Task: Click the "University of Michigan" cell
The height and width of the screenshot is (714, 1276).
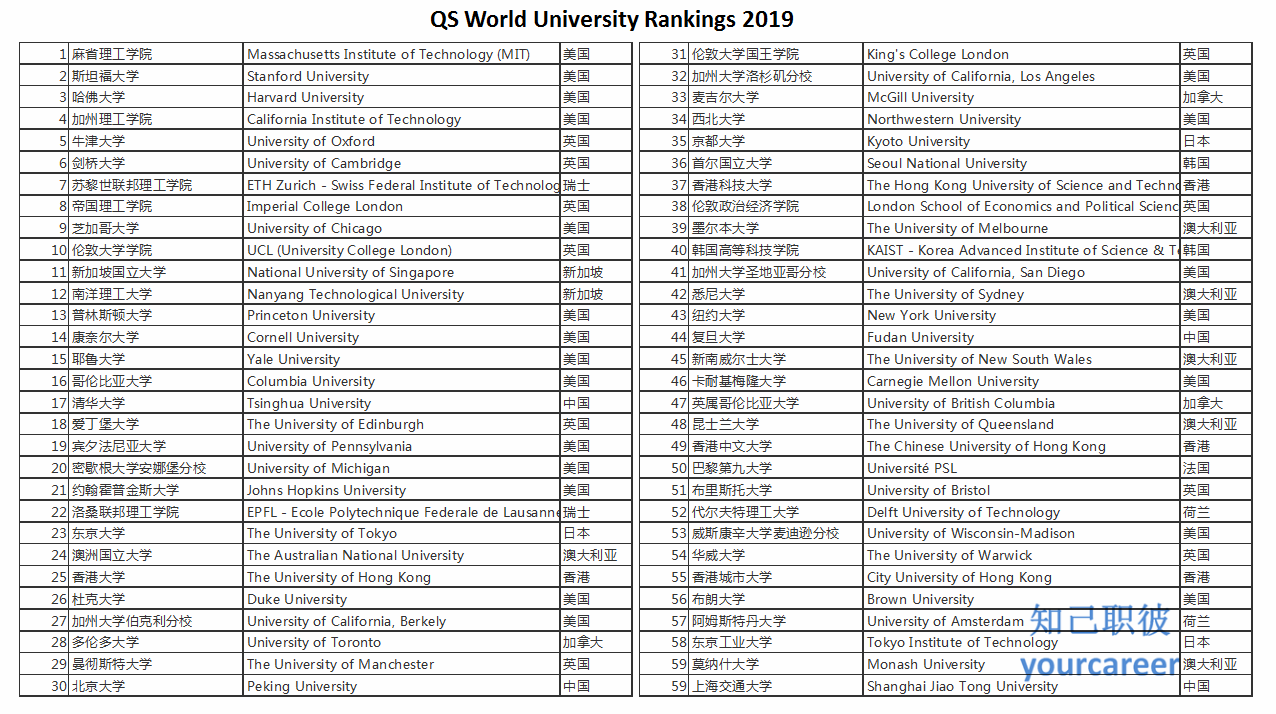Action: pos(402,468)
